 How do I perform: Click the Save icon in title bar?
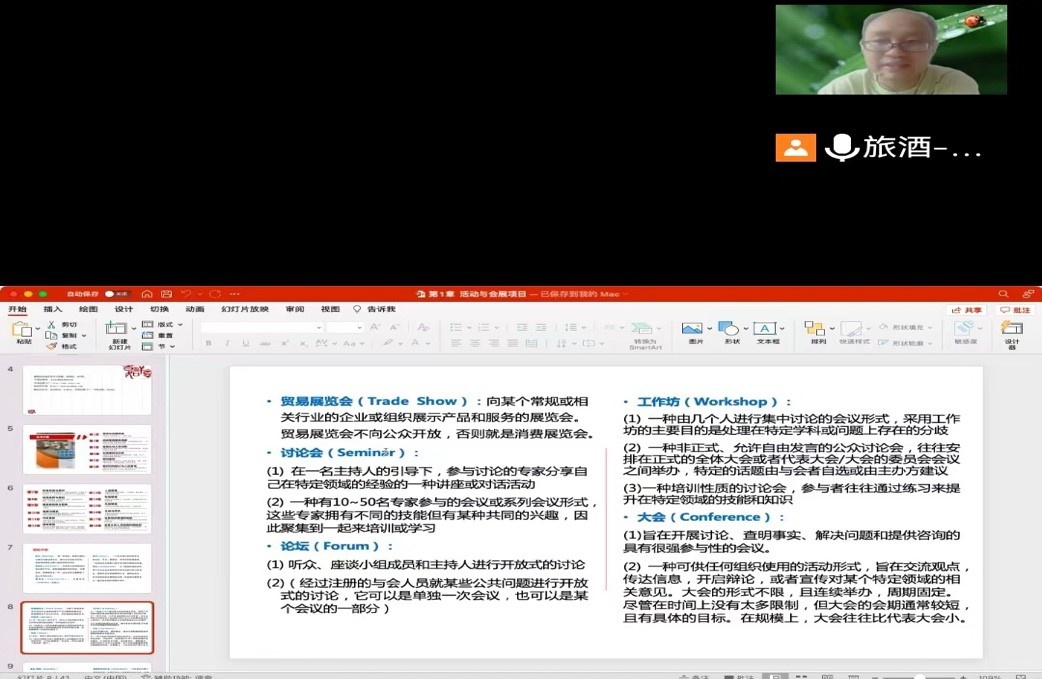click(165, 294)
